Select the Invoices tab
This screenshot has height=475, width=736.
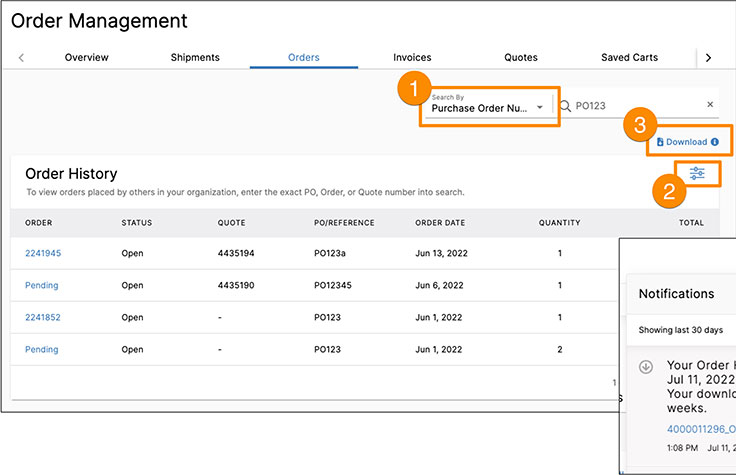[412, 58]
